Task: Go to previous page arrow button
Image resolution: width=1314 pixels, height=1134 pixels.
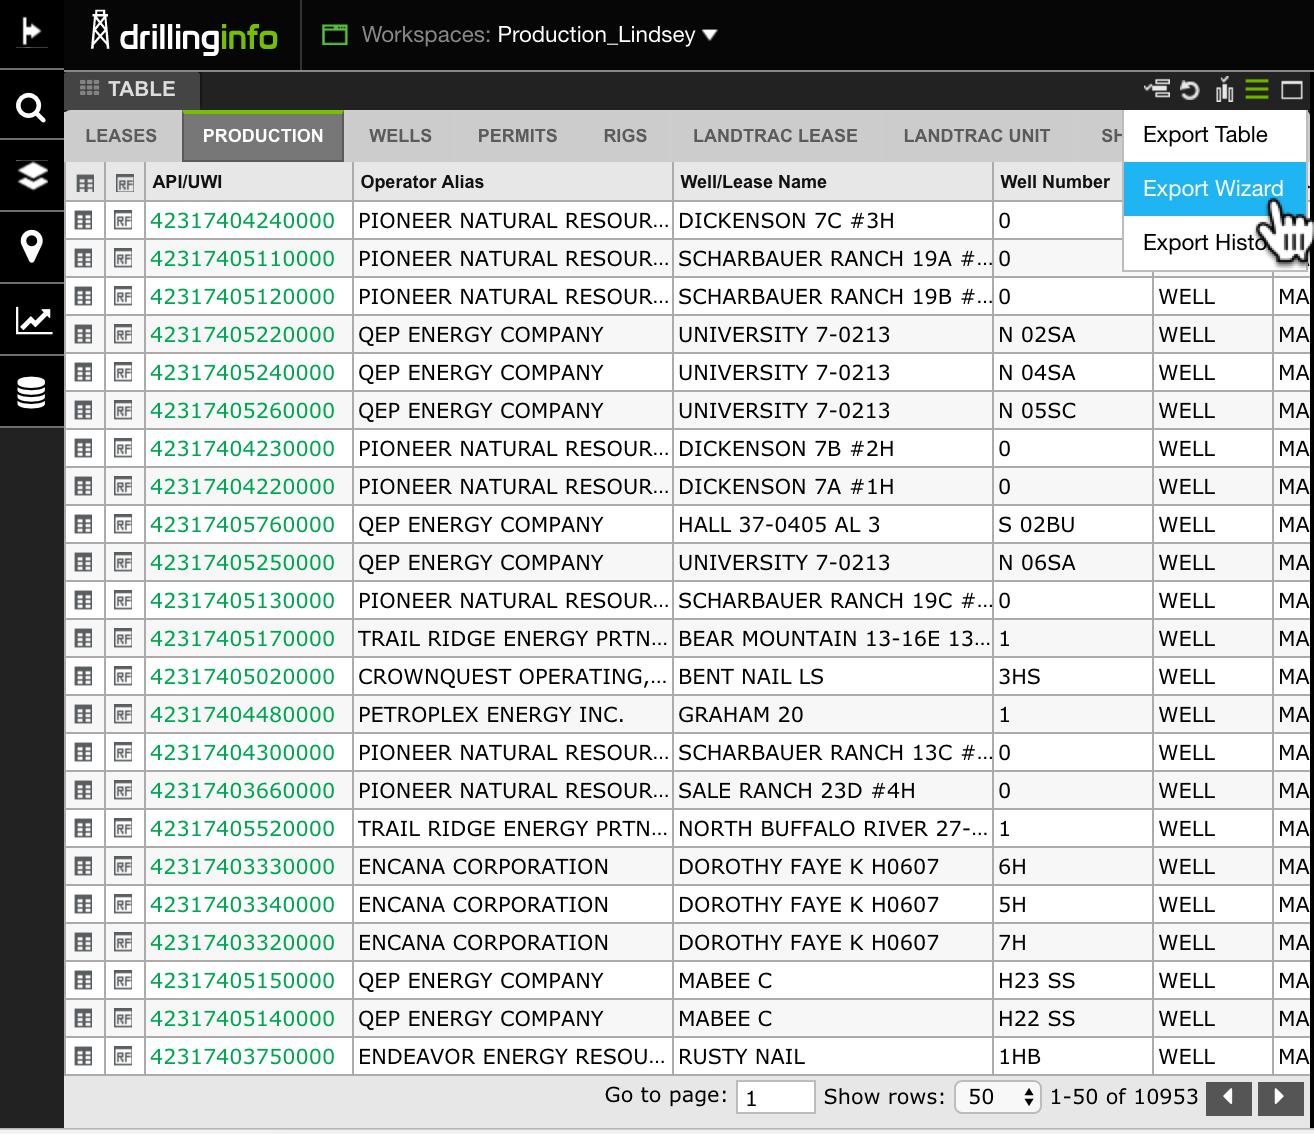Action: pyautogui.click(x=1229, y=1097)
